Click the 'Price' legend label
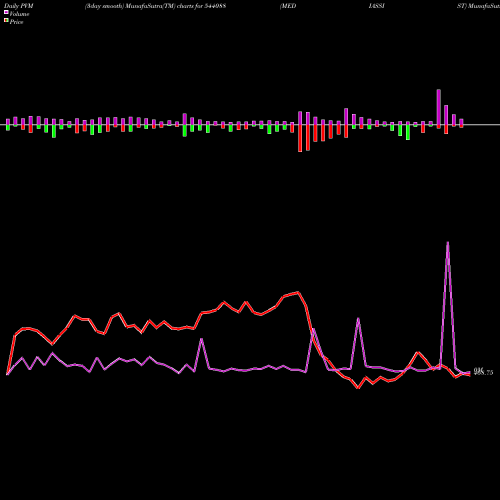The height and width of the screenshot is (500, 500). pos(16,22)
